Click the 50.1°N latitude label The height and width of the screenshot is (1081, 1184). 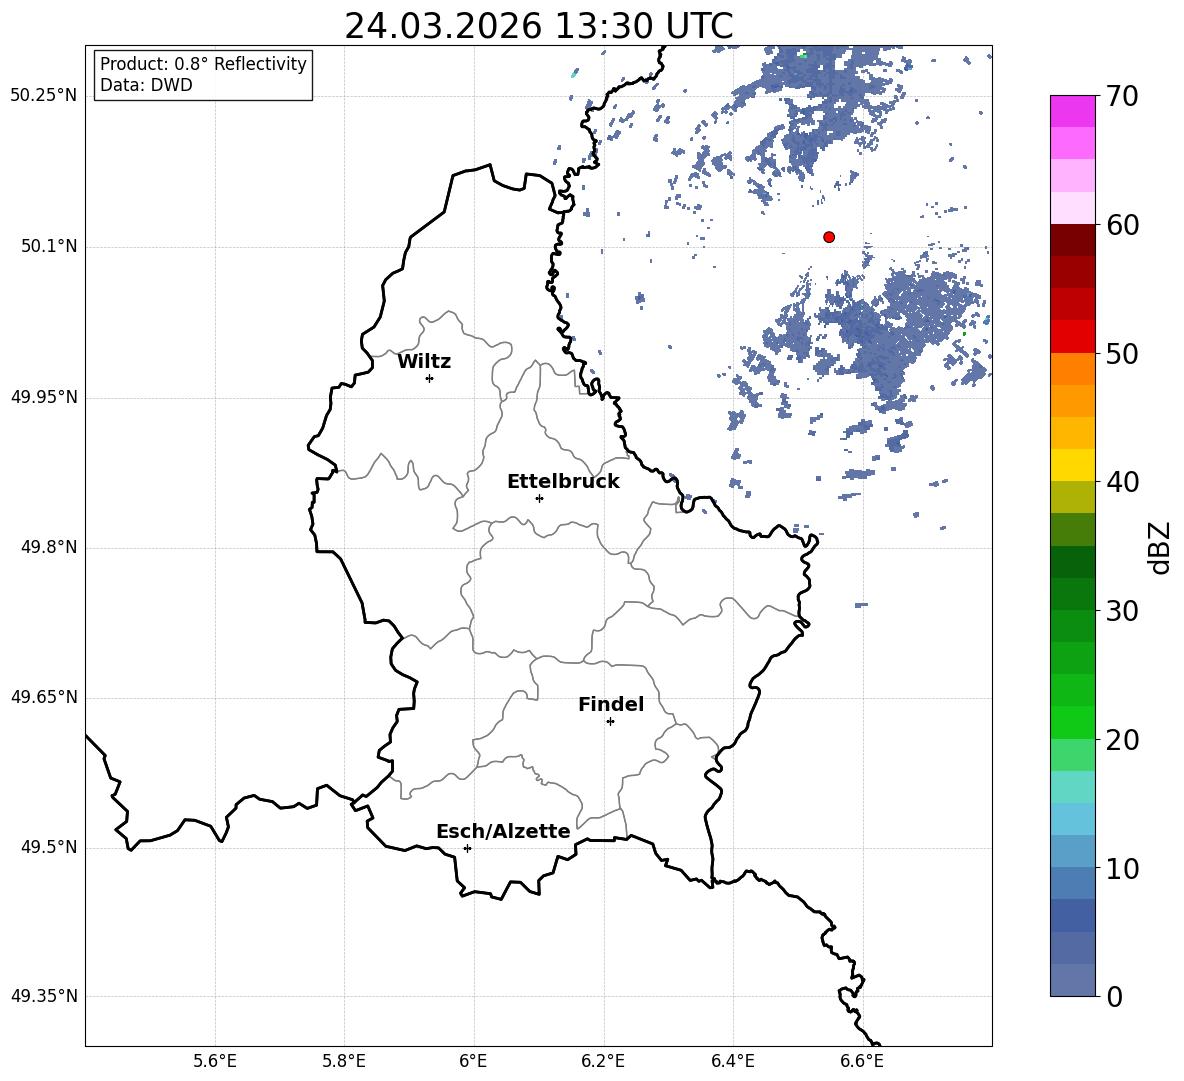[x=49, y=247]
